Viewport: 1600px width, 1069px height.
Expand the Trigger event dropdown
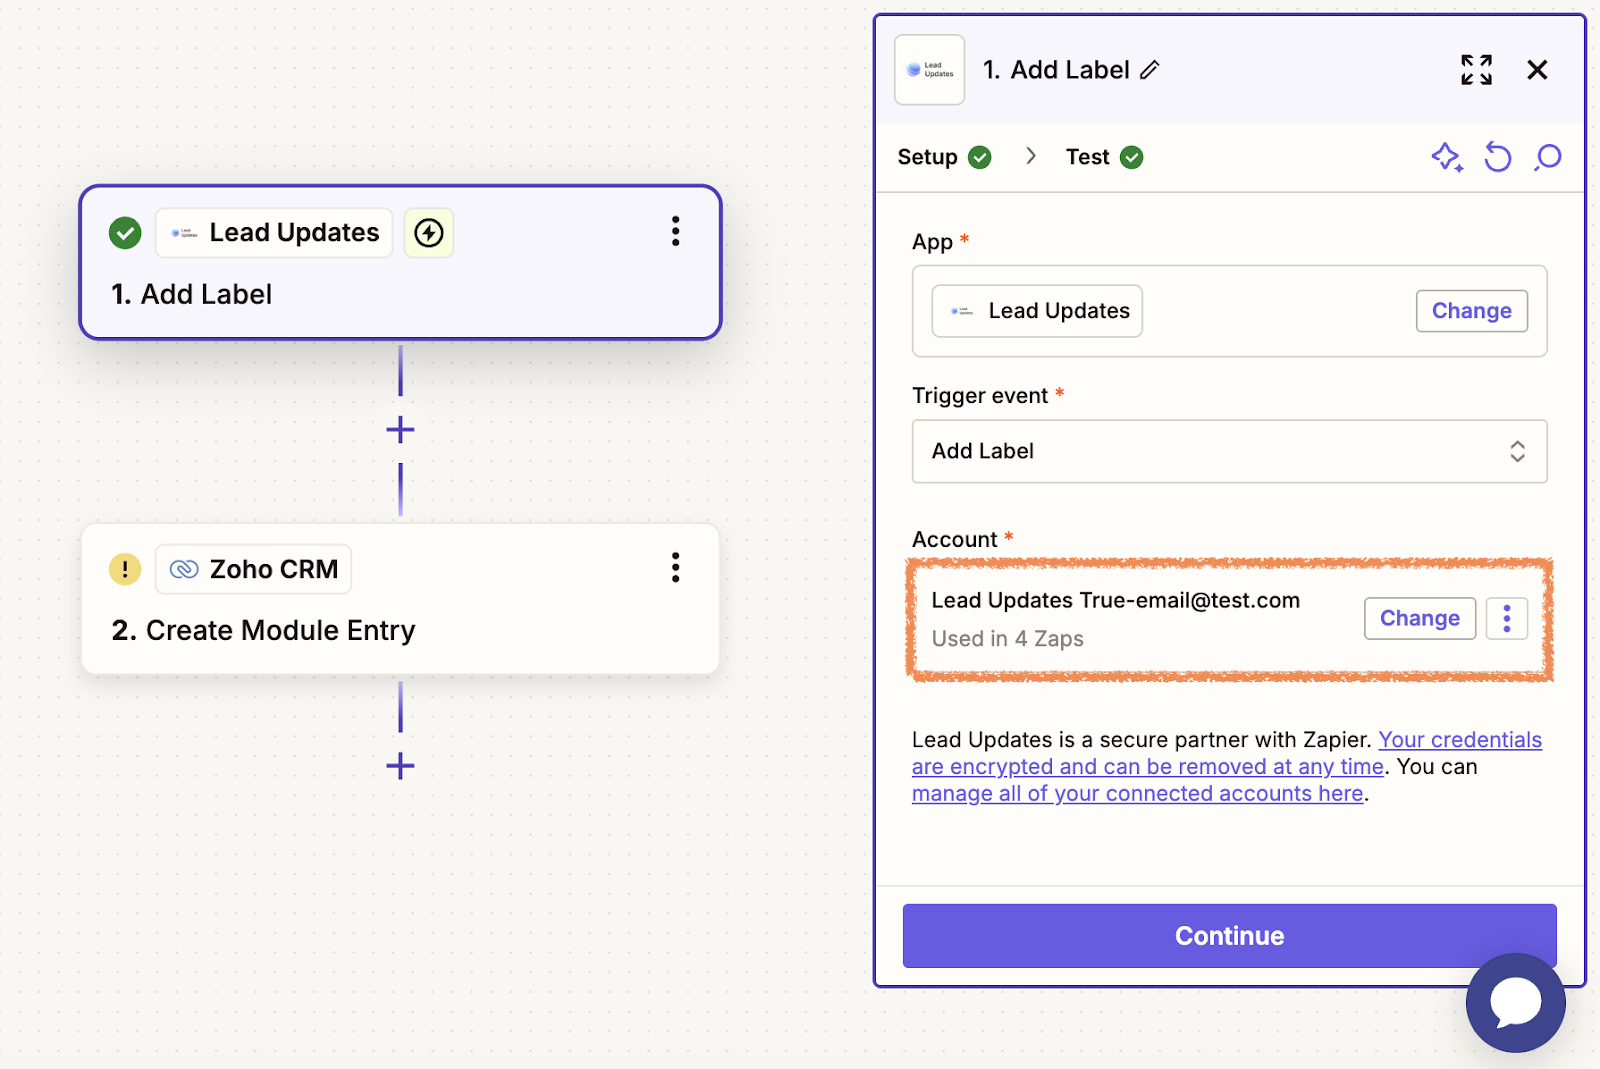[x=1229, y=451]
